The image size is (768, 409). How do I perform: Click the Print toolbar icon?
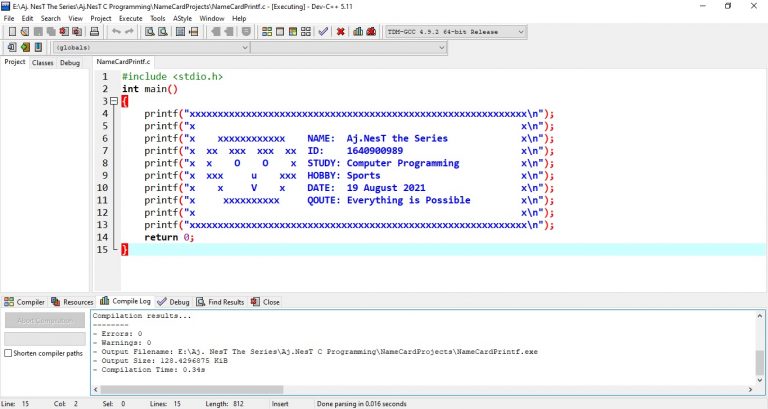point(93,32)
